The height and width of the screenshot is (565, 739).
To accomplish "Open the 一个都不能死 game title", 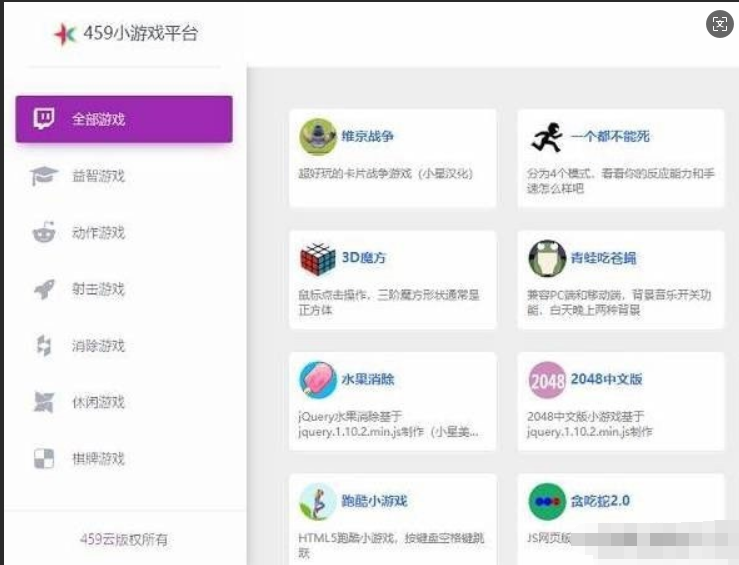I will click(610, 137).
